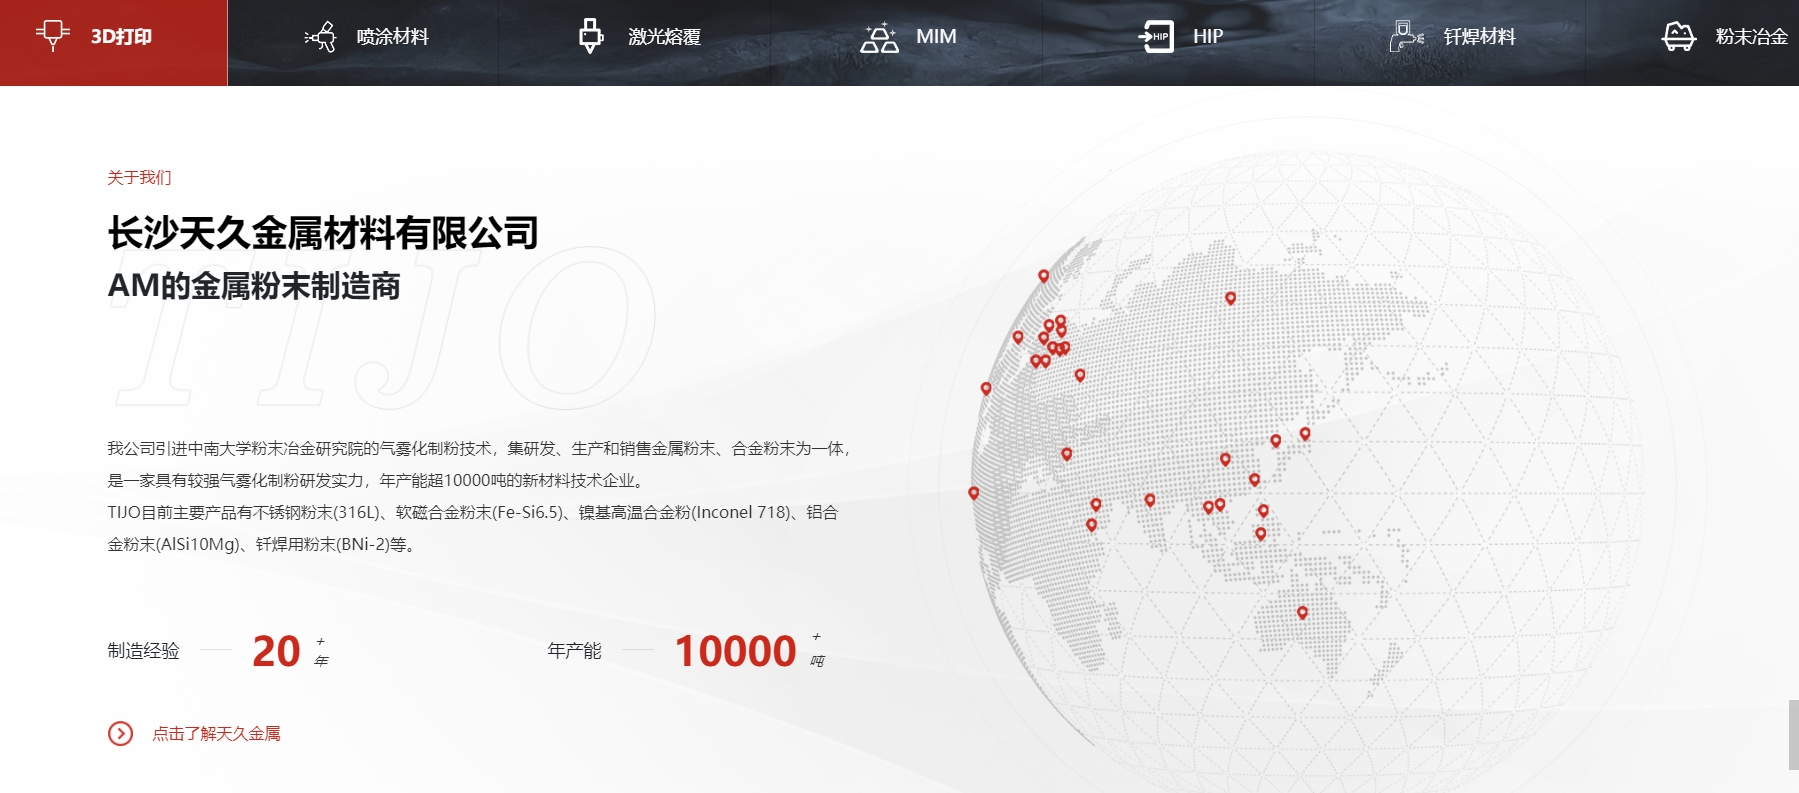Viewport: 1799px width, 793px height.
Task: Open the 钎焊材料 tab label
Action: (x=1479, y=37)
